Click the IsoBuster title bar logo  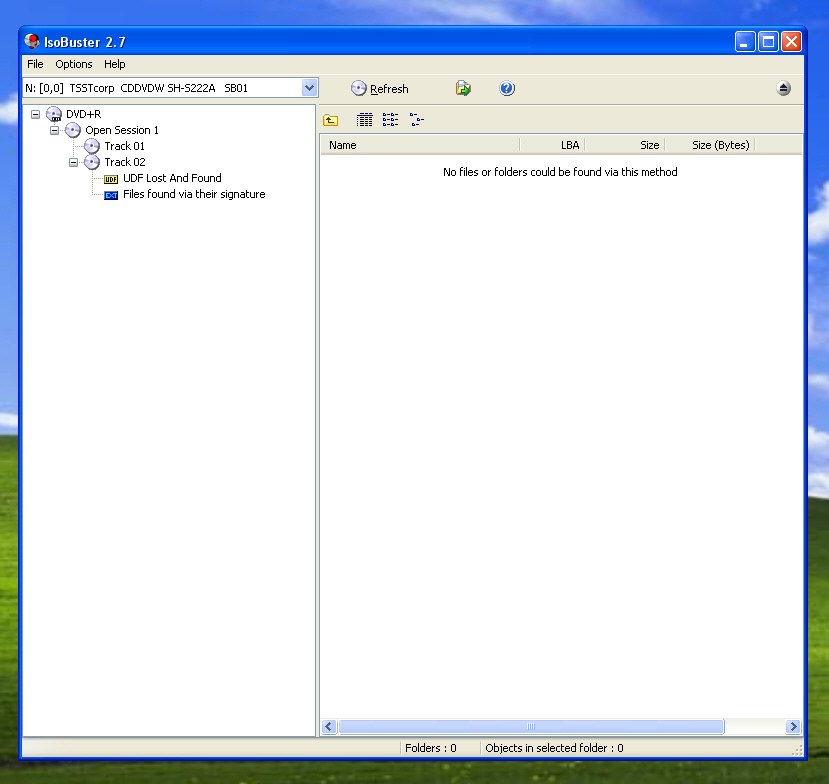click(x=32, y=41)
